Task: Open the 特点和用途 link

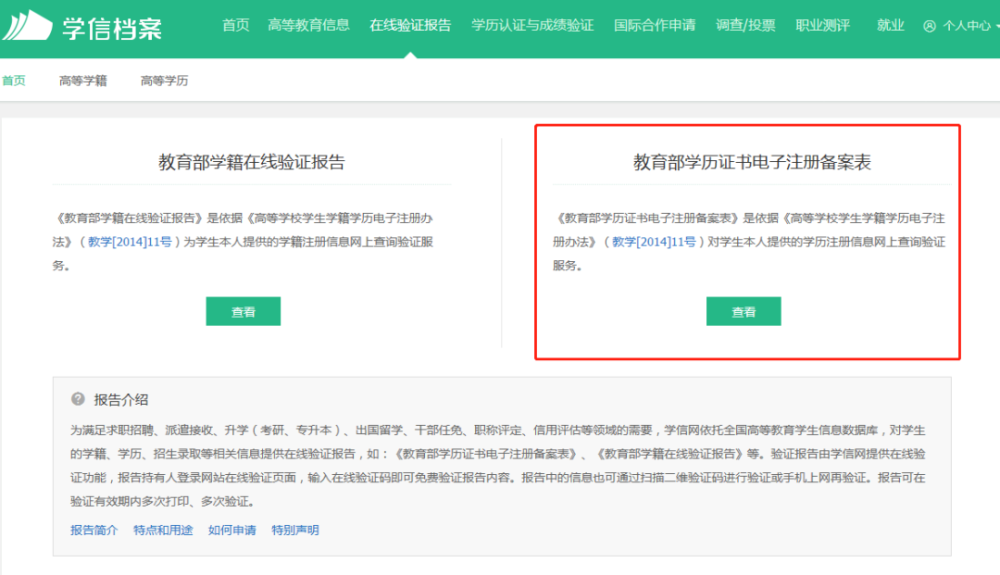Action: click(x=163, y=530)
